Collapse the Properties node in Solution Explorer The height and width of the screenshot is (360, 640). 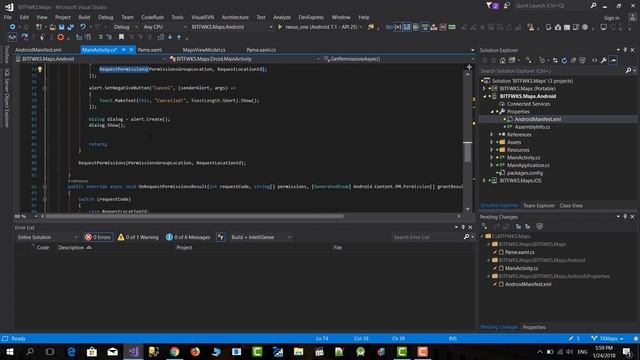tap(491, 111)
